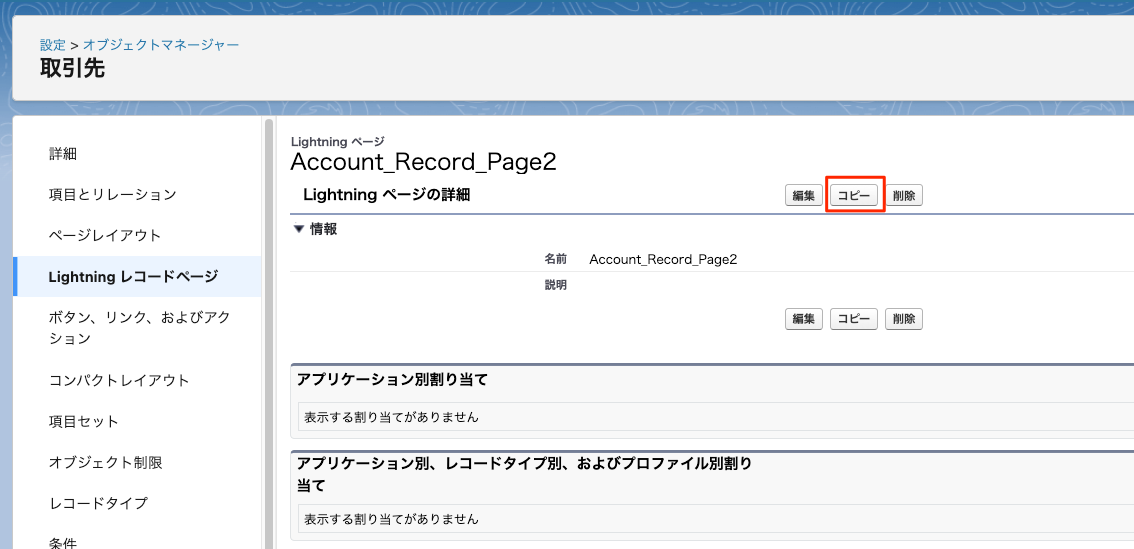Open the オブジェクトマネージャー breadcrumb link

click(x=160, y=45)
